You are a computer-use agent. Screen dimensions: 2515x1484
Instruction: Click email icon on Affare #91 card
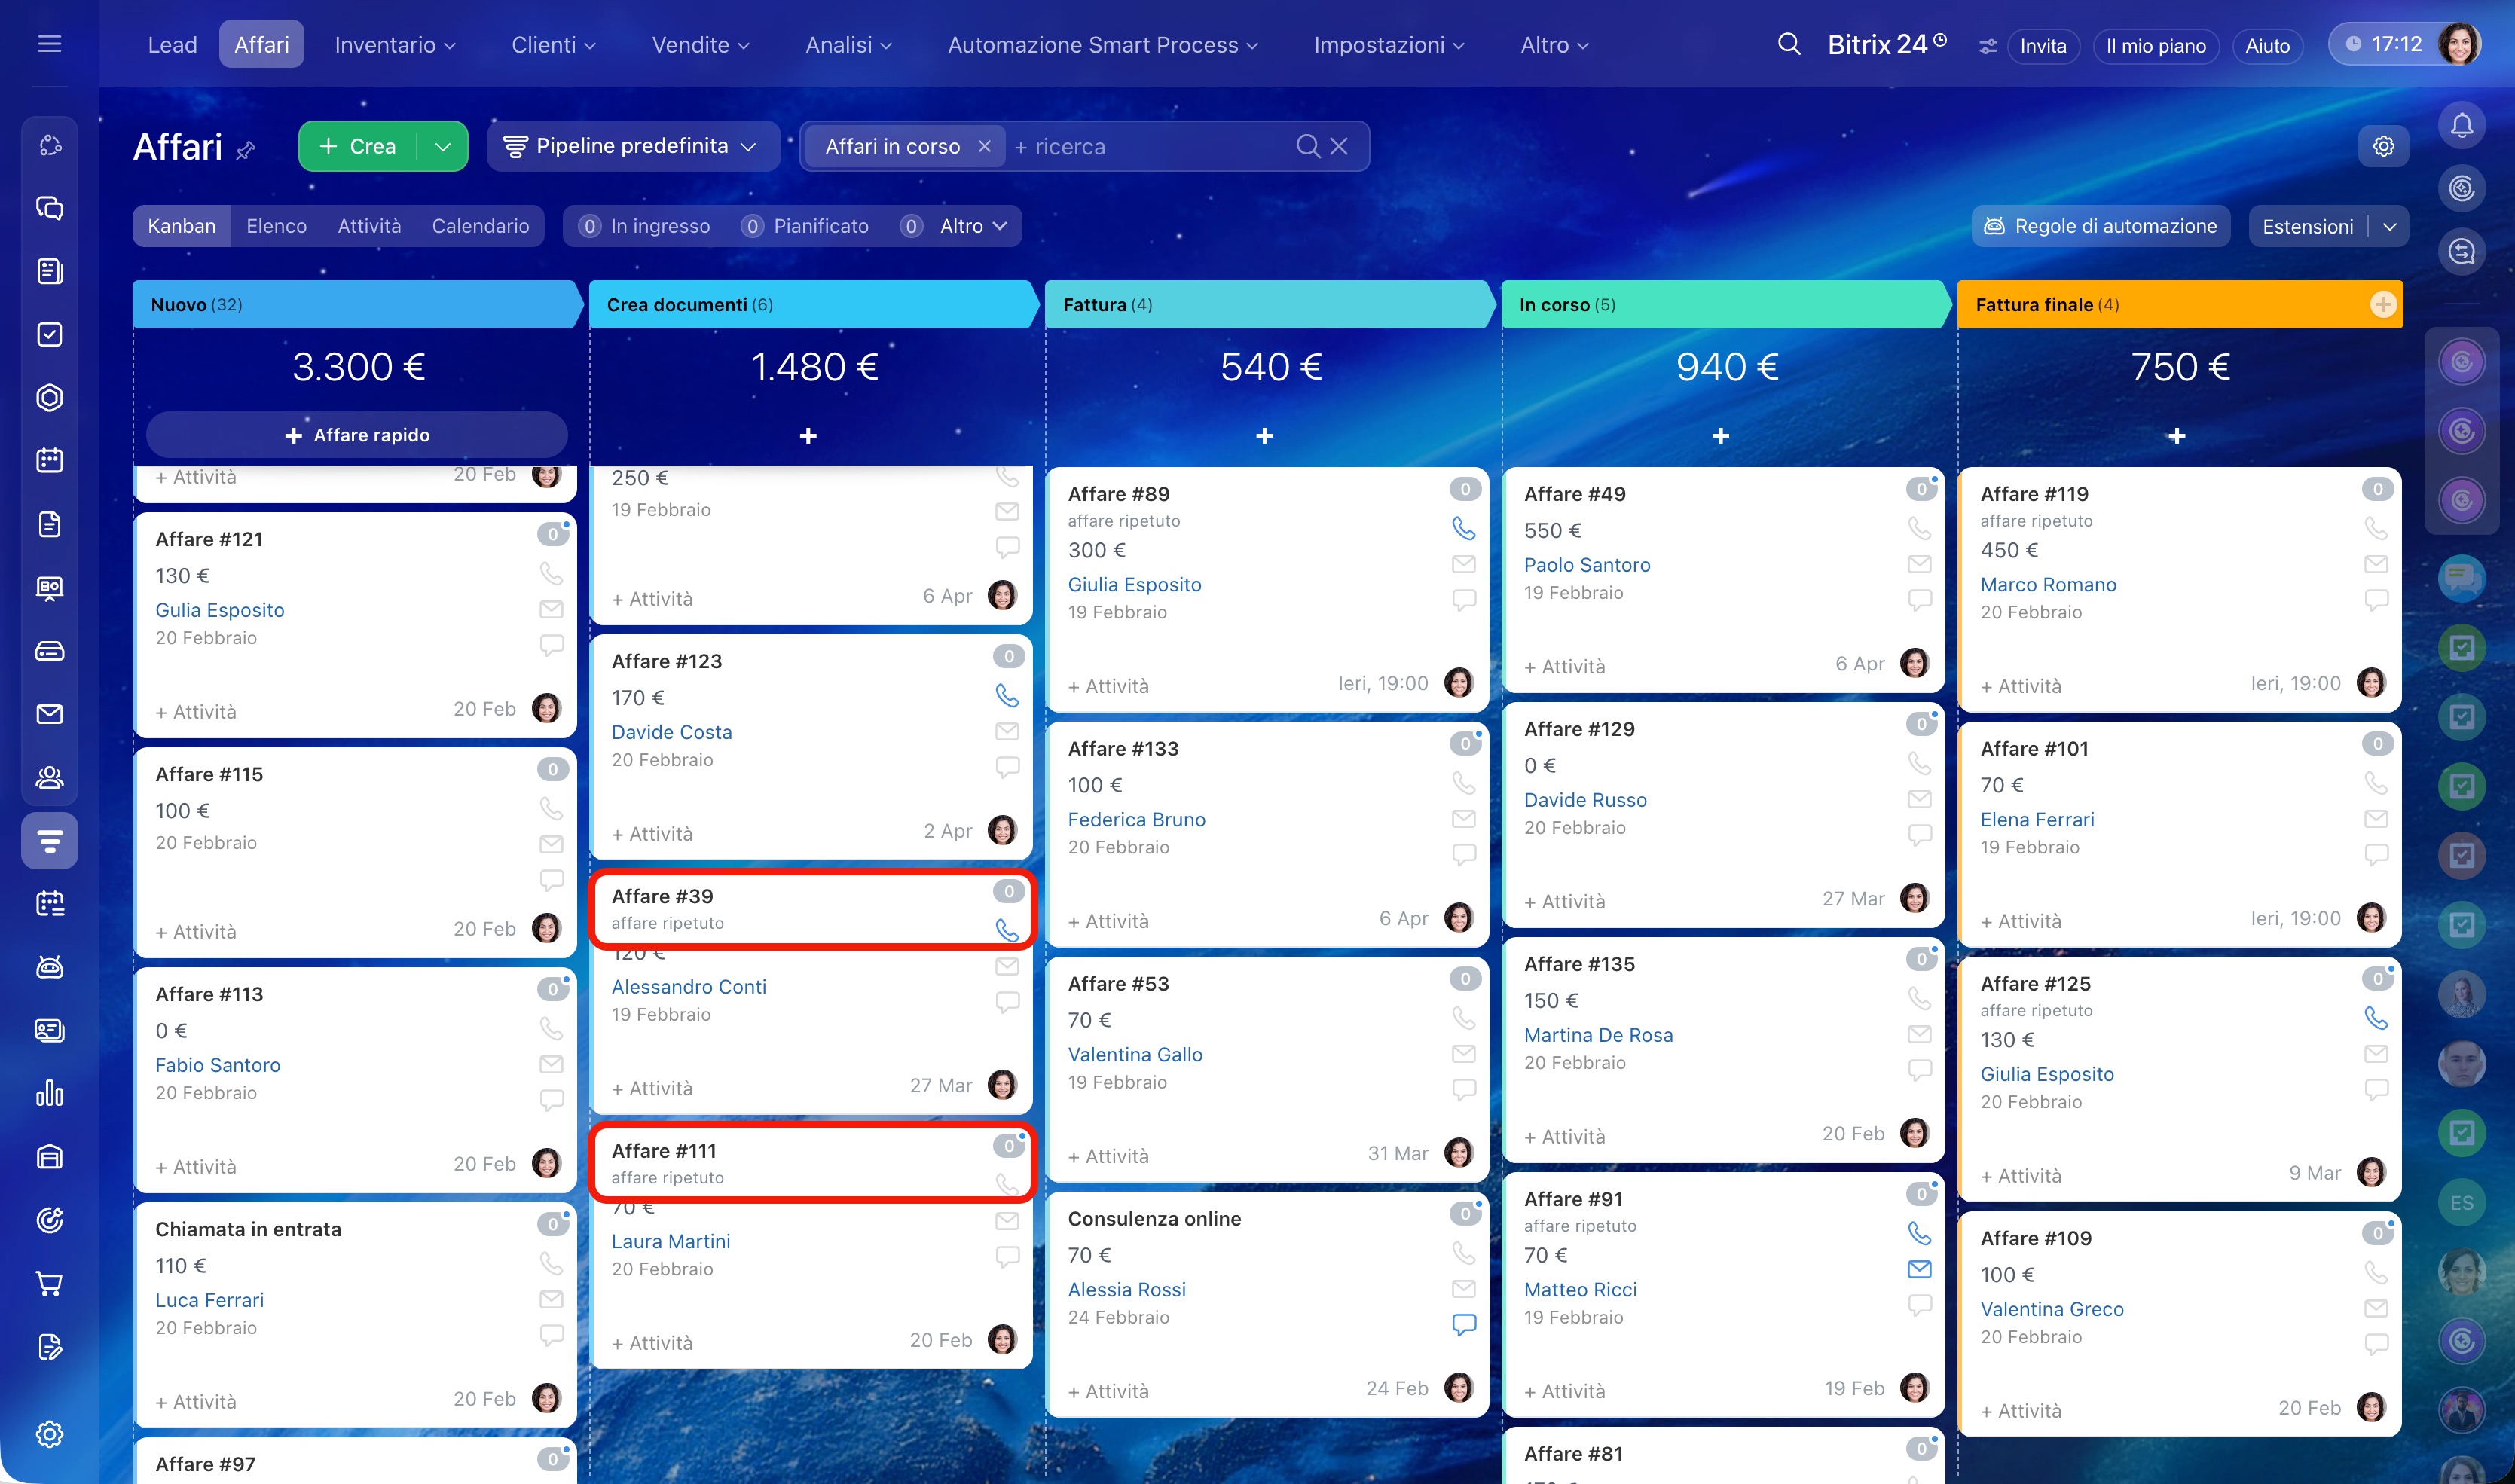point(1919,1269)
